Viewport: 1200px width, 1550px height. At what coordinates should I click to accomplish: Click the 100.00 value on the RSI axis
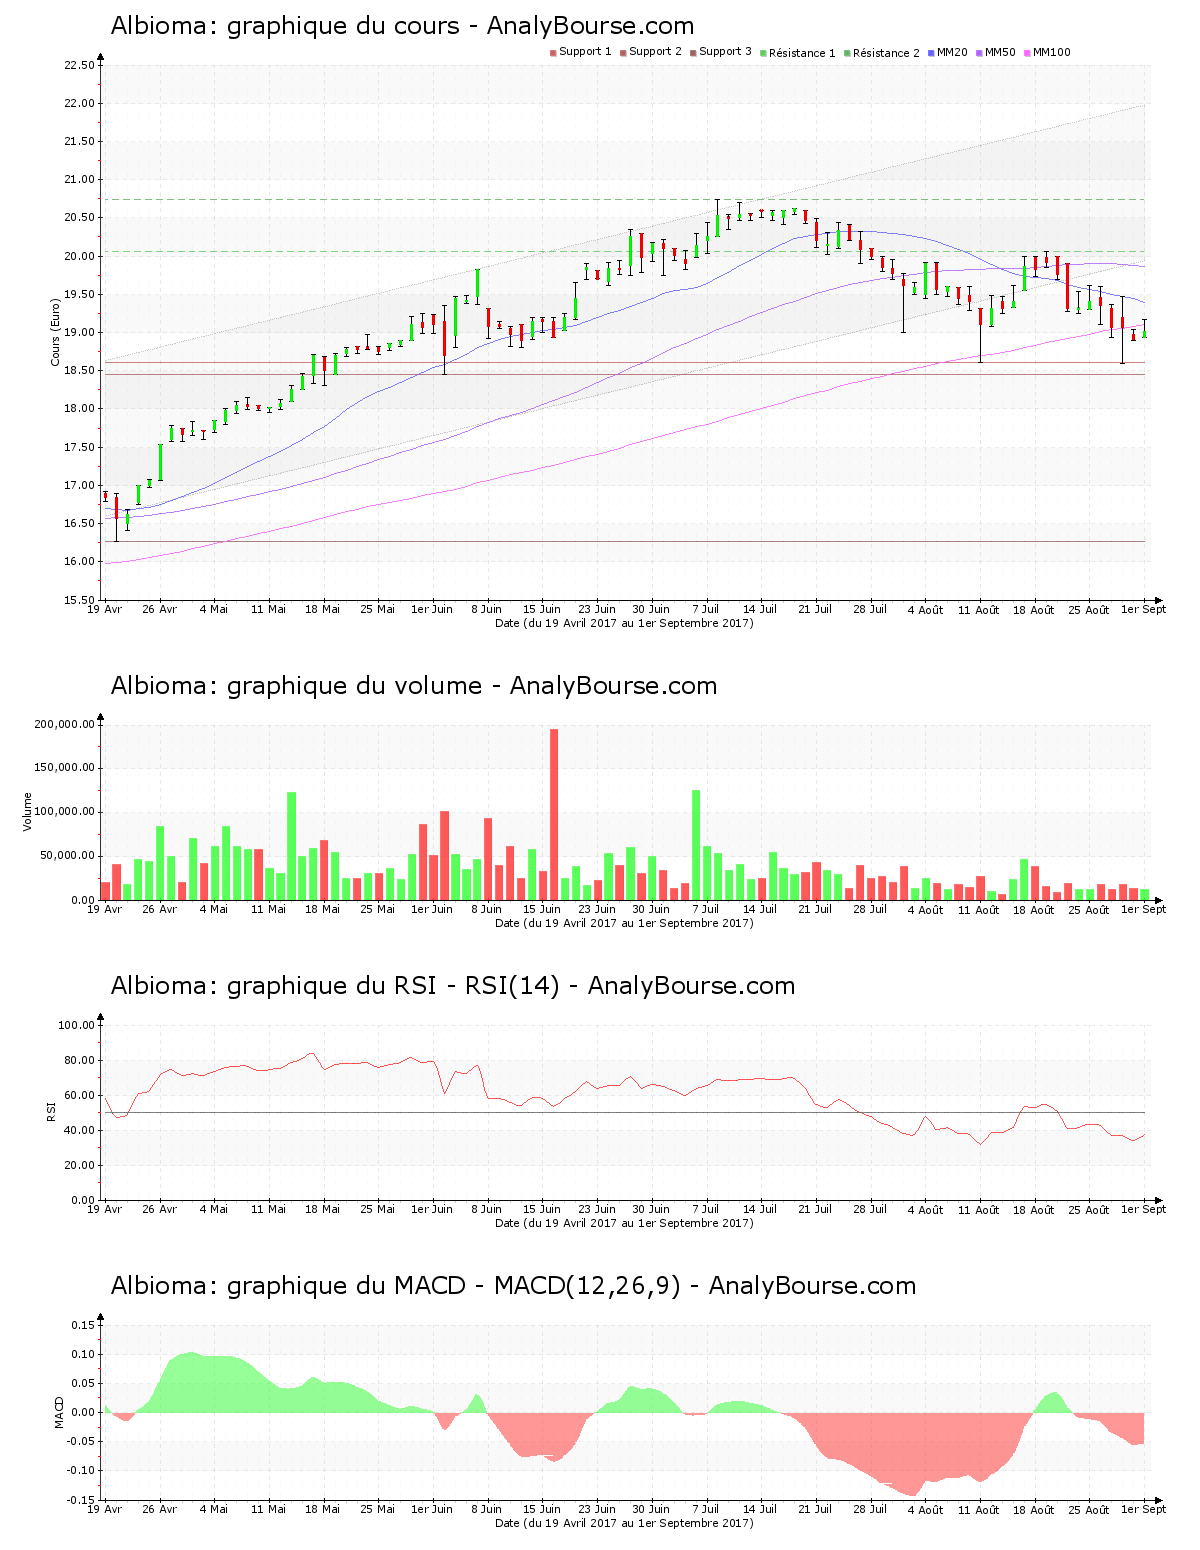(76, 1026)
